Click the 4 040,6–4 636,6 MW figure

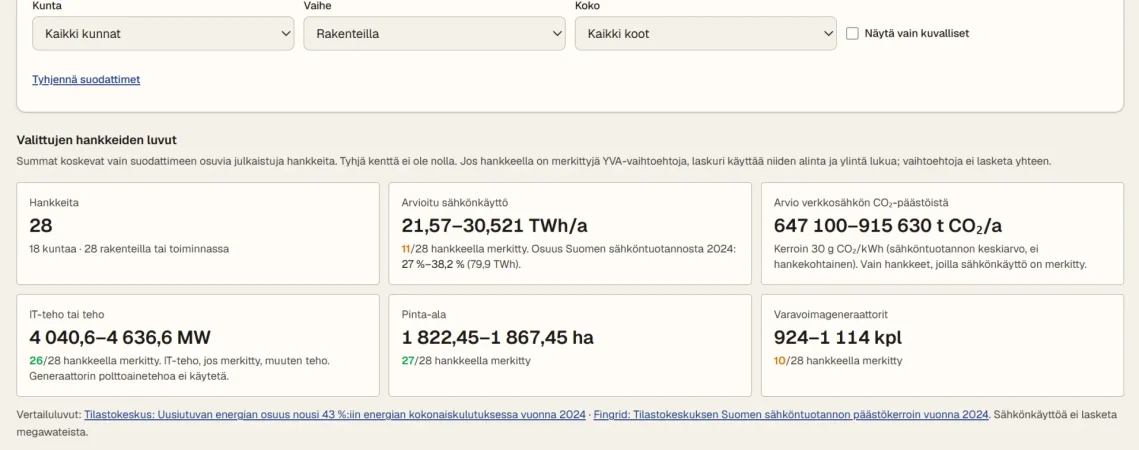[x=121, y=337]
